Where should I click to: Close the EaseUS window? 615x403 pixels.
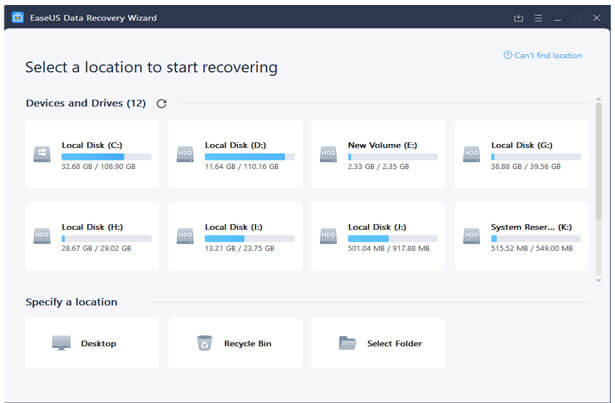[596, 18]
